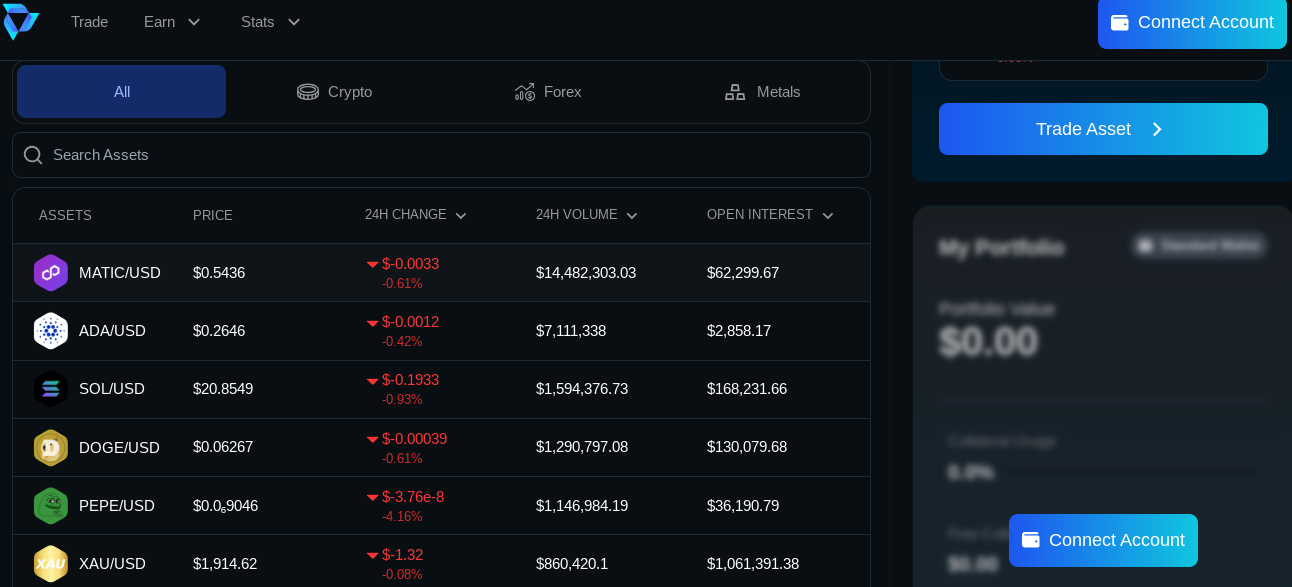Expand the Stats menu

click(270, 22)
